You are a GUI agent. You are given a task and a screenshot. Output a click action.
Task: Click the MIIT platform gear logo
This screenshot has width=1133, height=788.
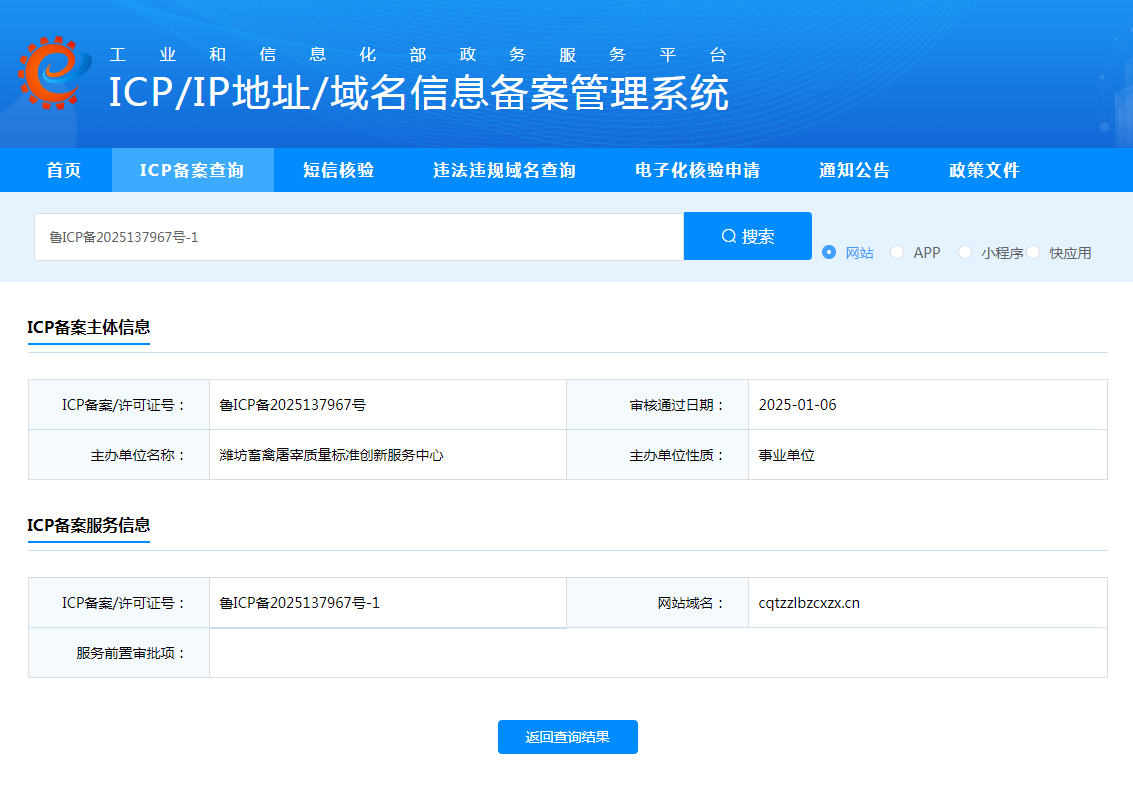[54, 73]
